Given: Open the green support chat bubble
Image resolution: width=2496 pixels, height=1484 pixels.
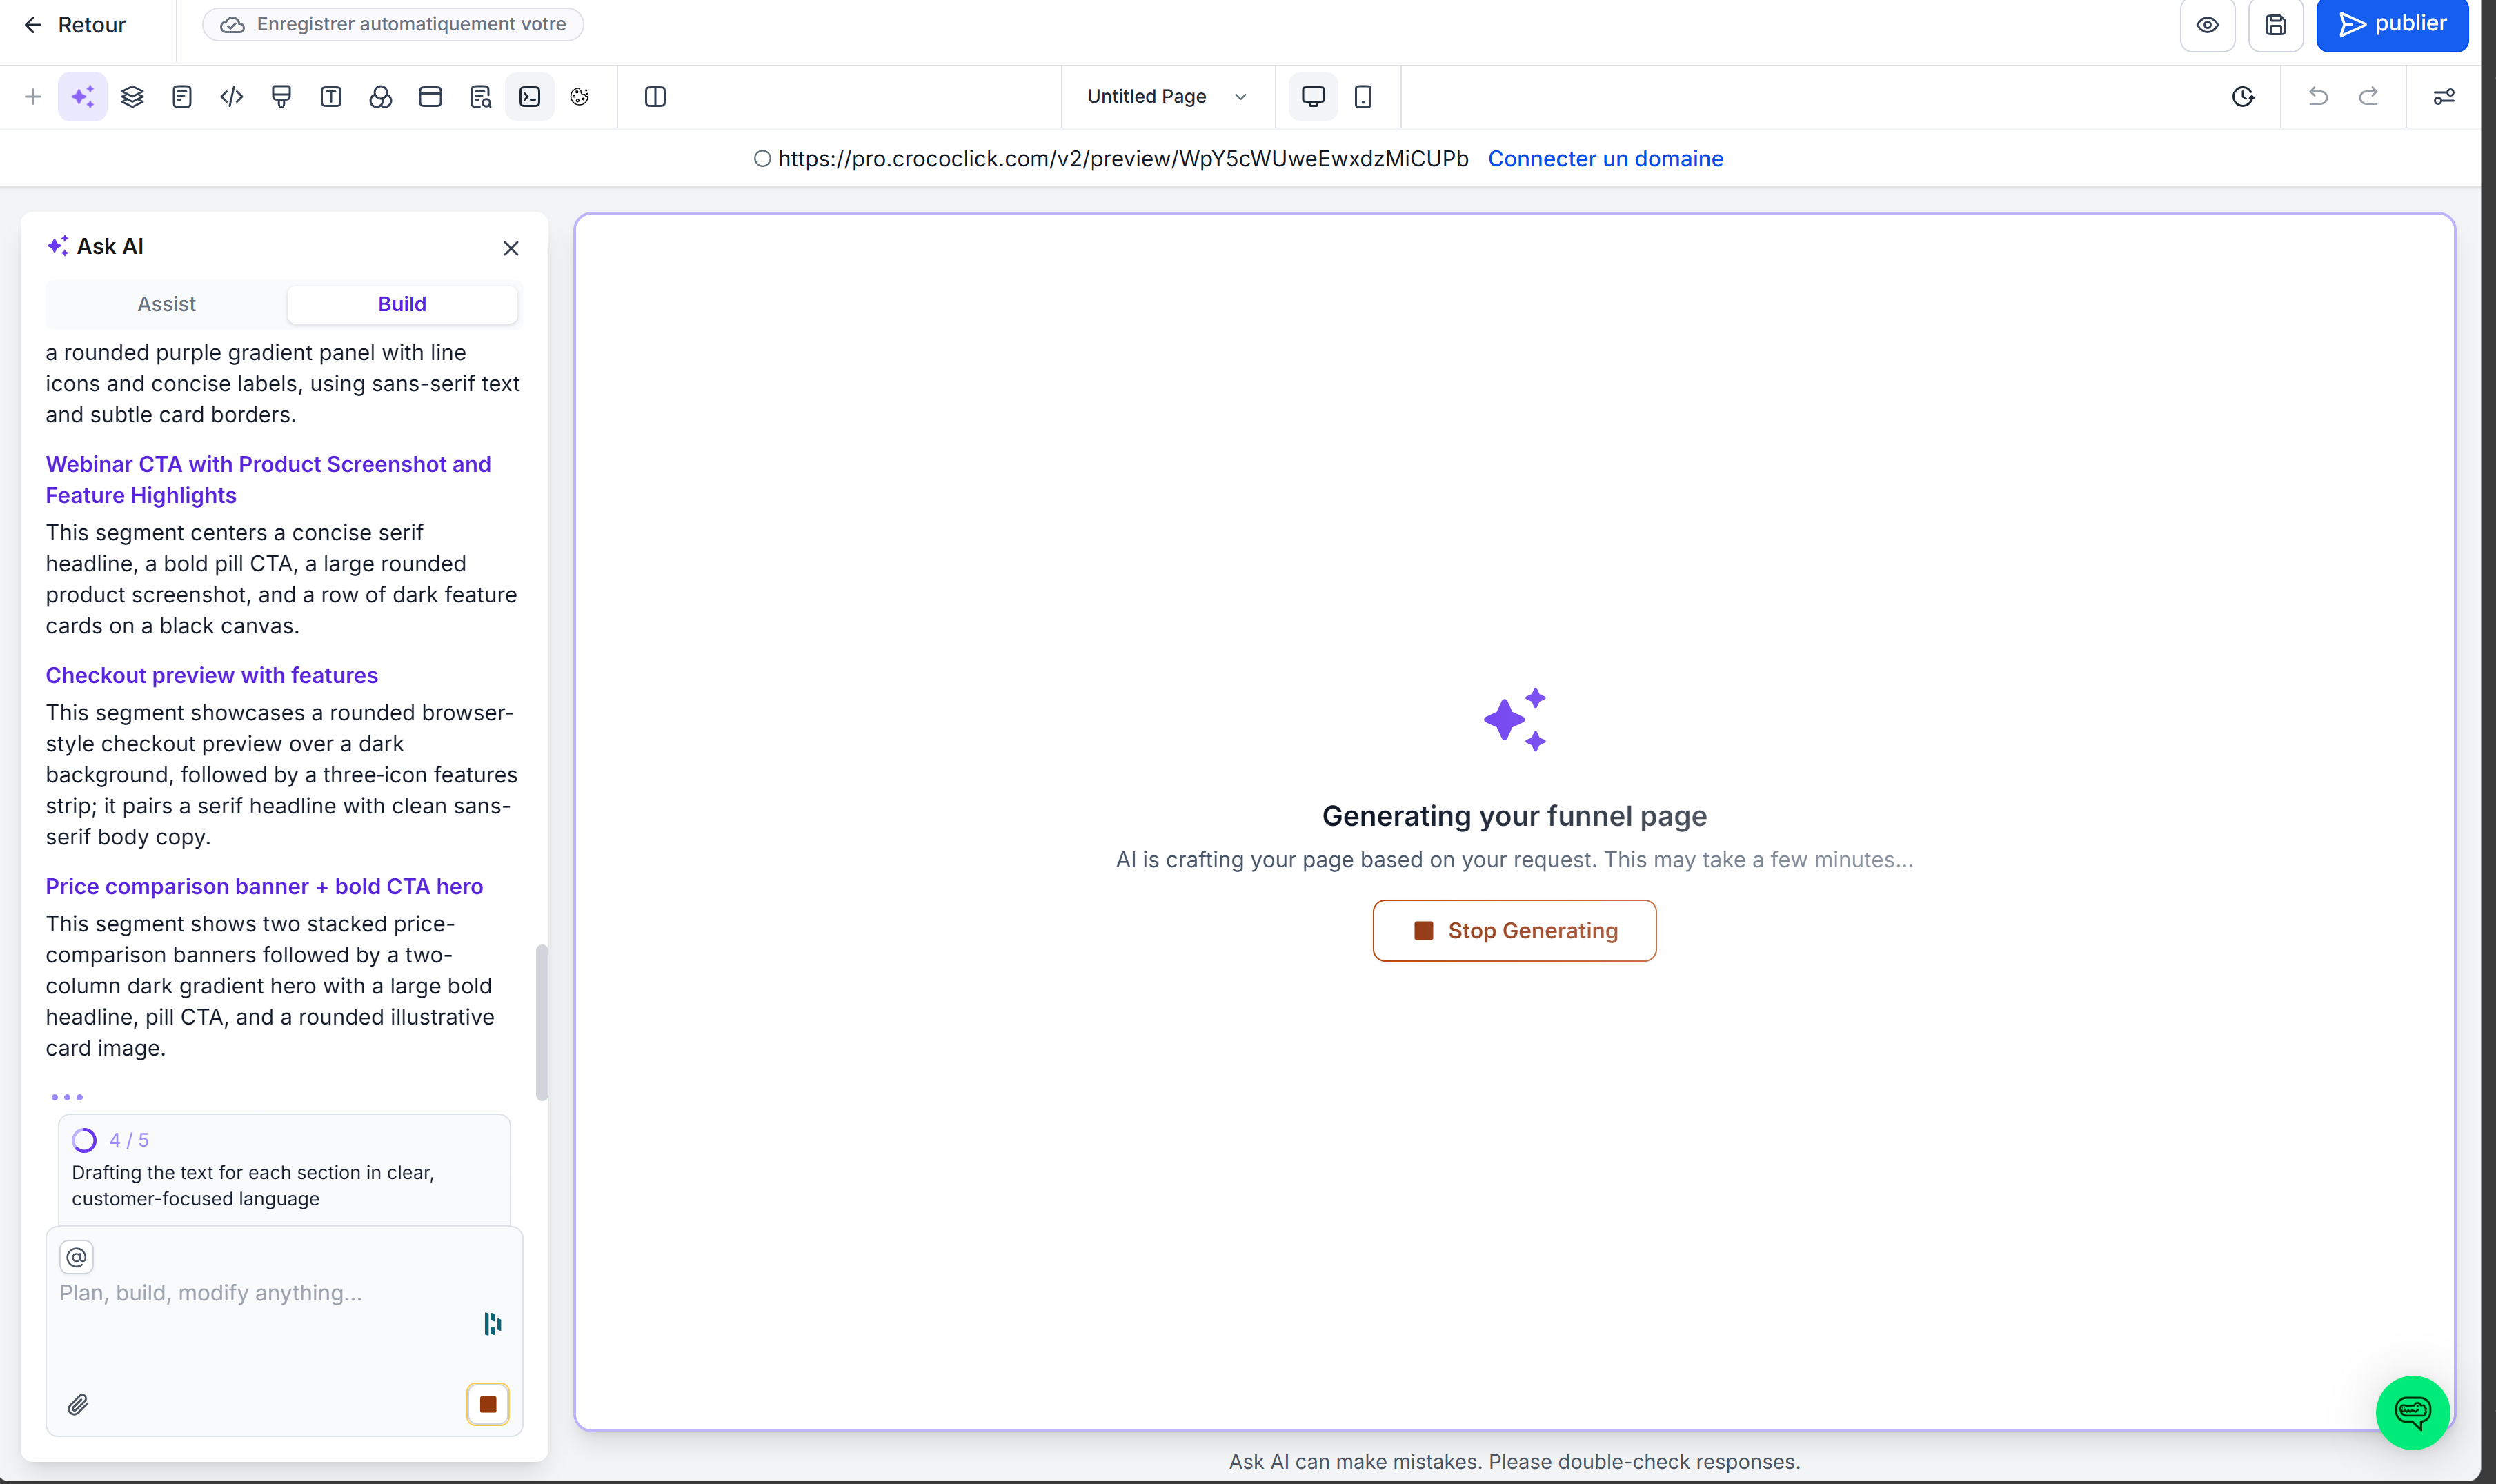Looking at the screenshot, I should click(x=2412, y=1412).
